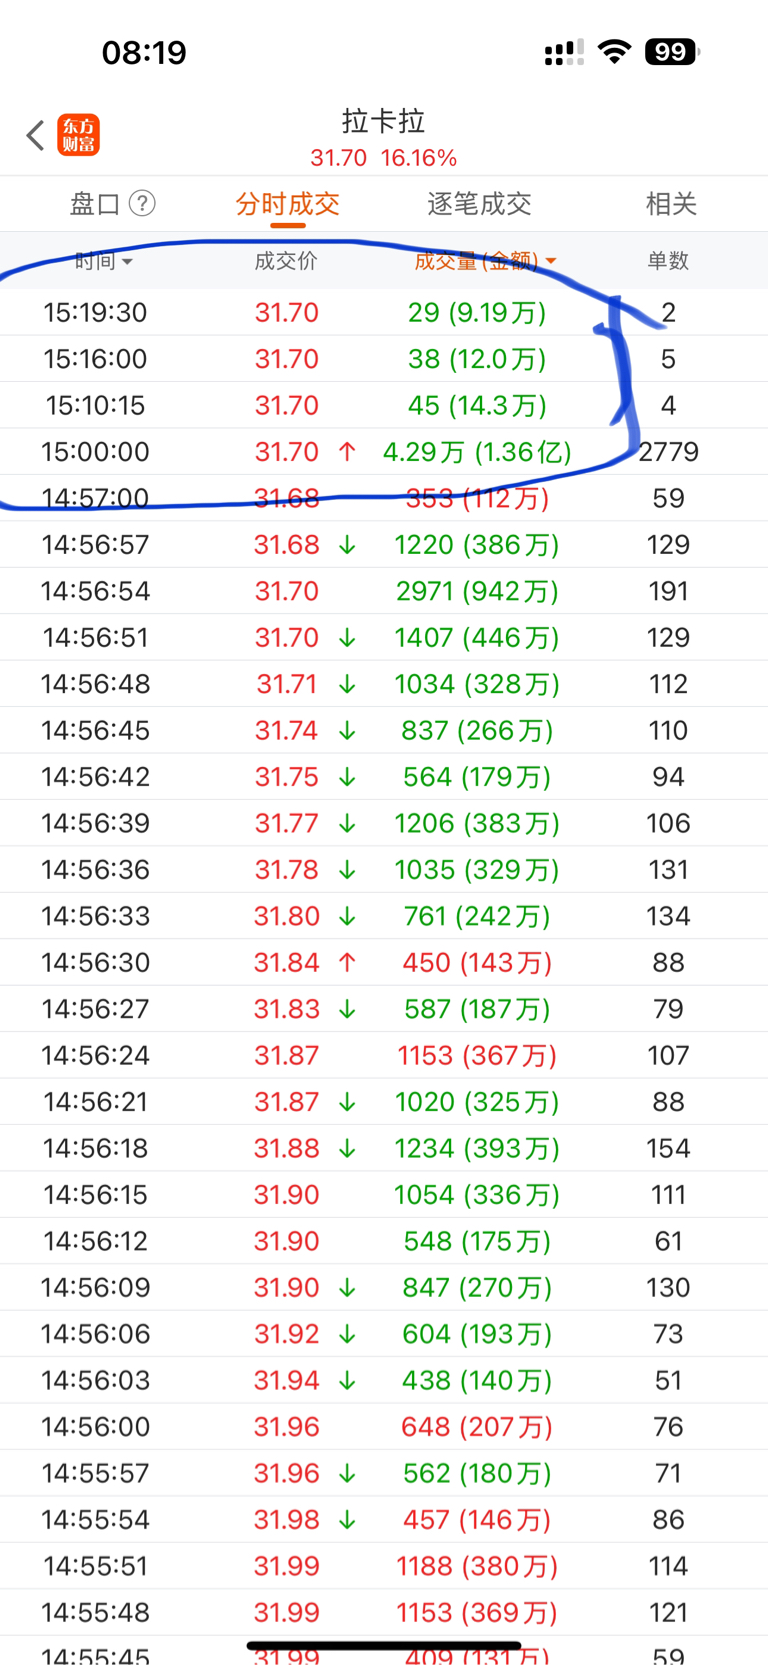Tap the back arrow icon
768x1665 pixels.
(35, 135)
